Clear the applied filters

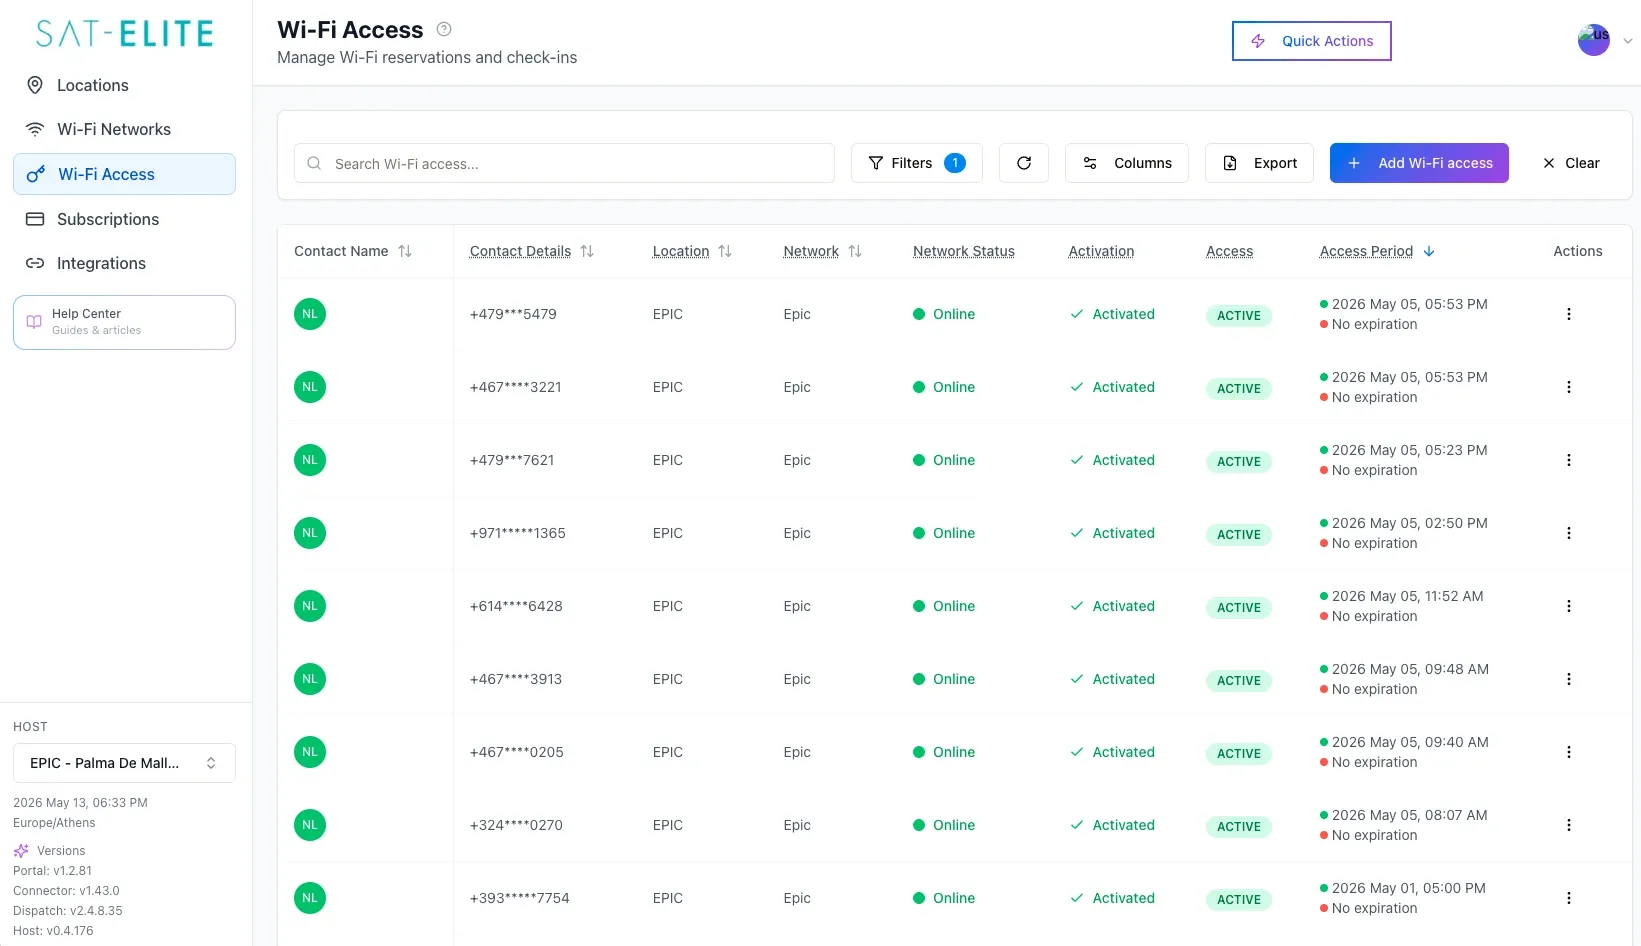tap(1571, 163)
